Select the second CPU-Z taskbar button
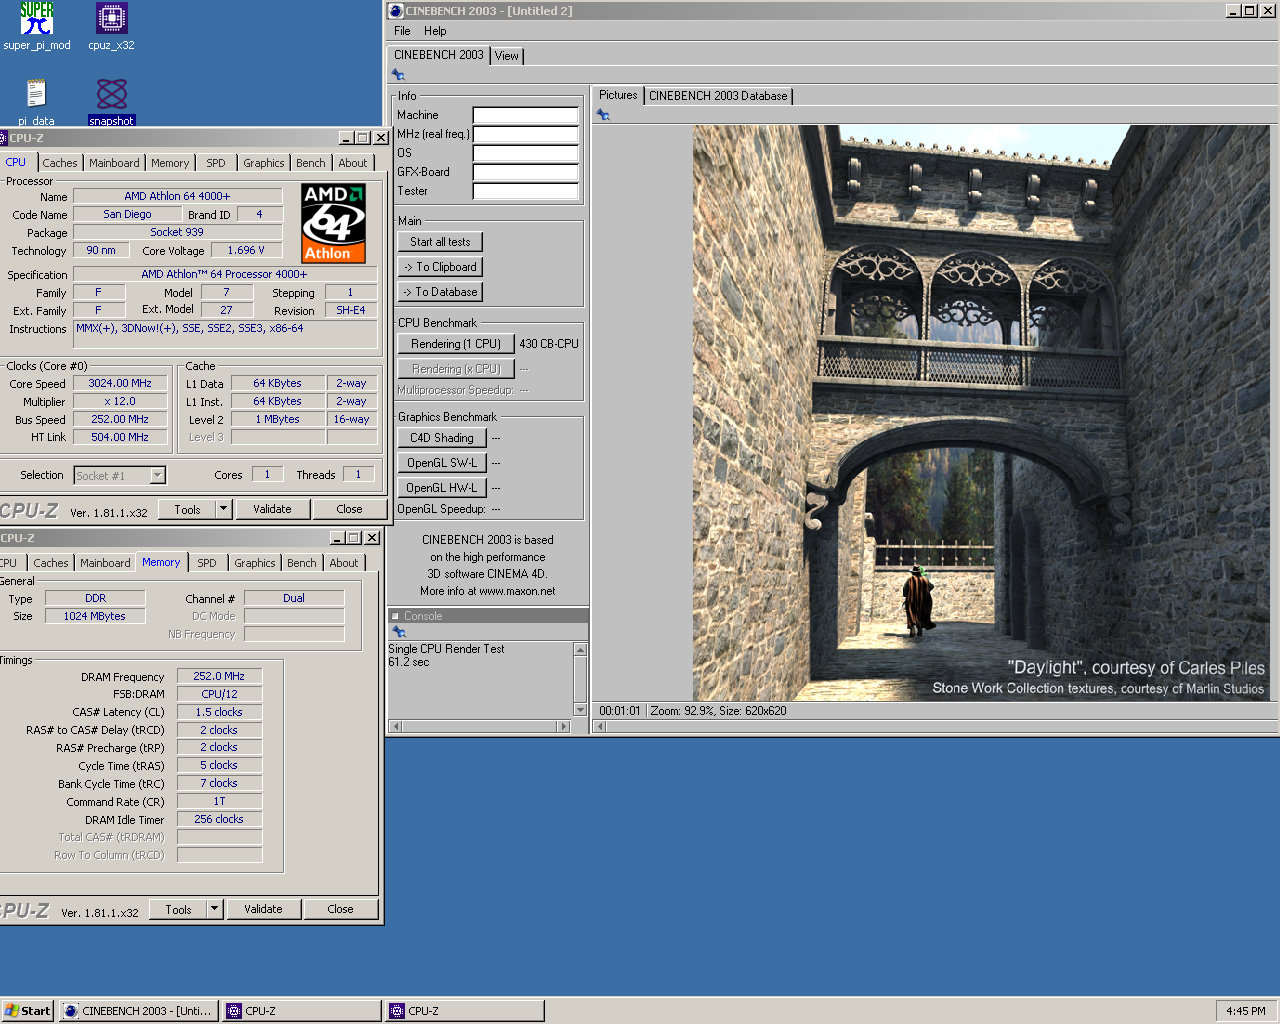 pyautogui.click(x=465, y=1011)
